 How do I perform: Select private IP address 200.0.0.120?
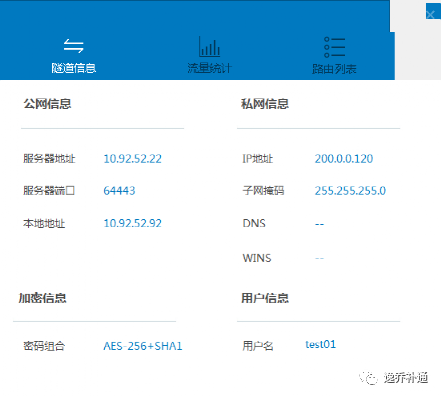coord(344,159)
